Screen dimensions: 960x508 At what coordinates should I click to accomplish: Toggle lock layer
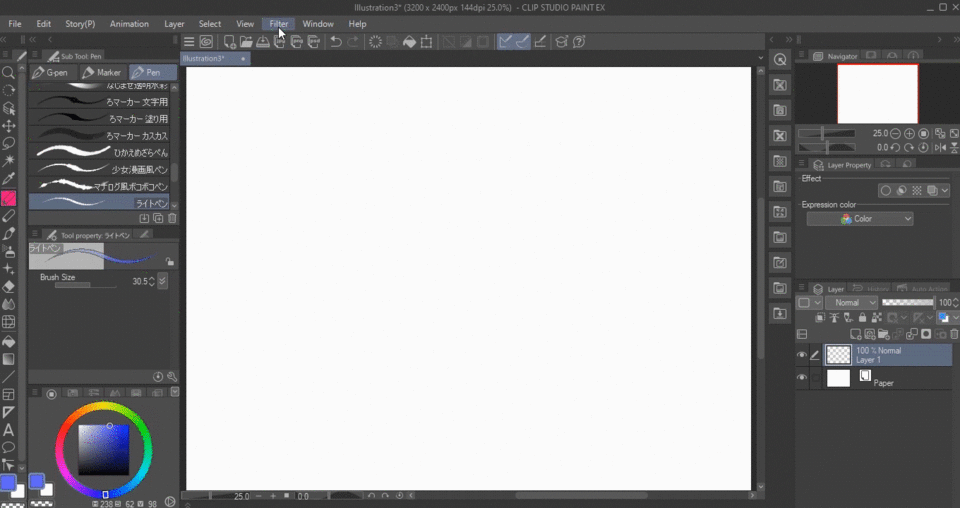pyautogui.click(x=862, y=318)
